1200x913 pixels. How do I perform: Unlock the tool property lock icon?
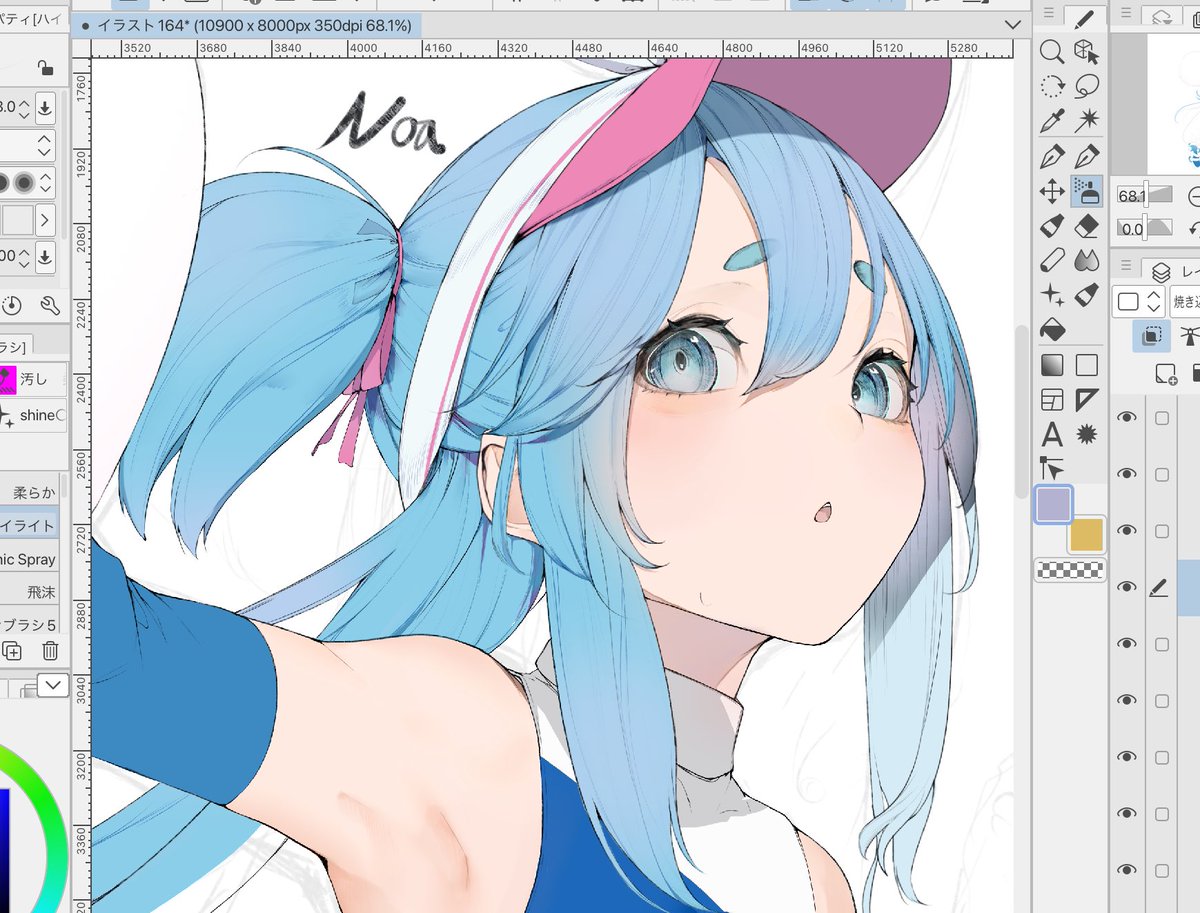[x=45, y=67]
